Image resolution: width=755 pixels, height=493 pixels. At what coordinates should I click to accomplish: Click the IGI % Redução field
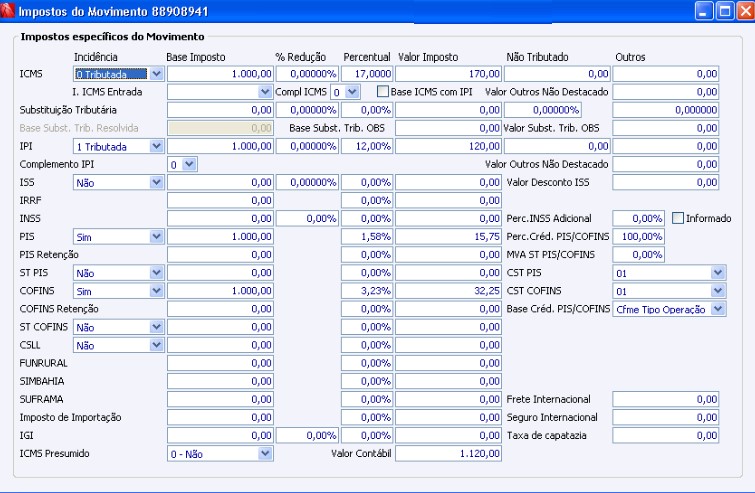click(x=307, y=435)
